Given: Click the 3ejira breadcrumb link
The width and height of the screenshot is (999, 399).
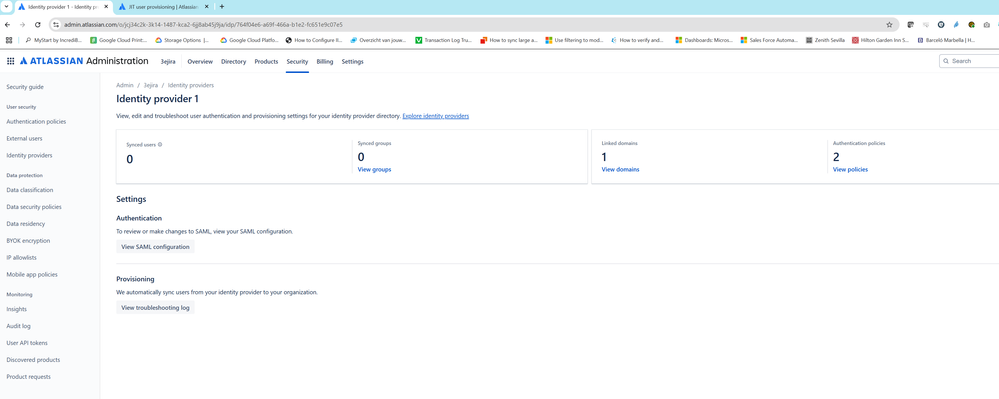Looking at the screenshot, I should coord(151,85).
